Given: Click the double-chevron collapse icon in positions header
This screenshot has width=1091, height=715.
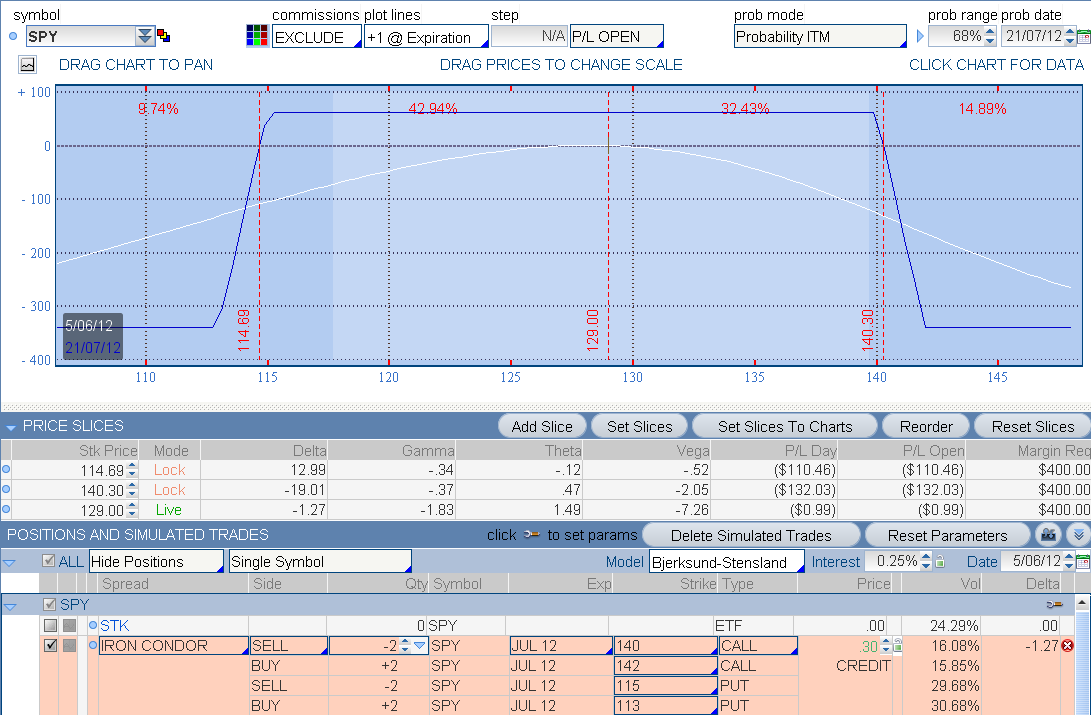Looking at the screenshot, I should pyautogui.click(x=1078, y=534).
